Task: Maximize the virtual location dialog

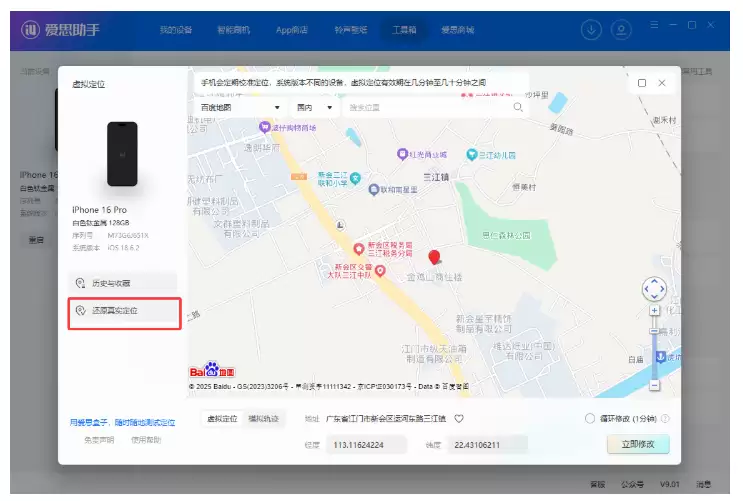Action: tap(642, 83)
